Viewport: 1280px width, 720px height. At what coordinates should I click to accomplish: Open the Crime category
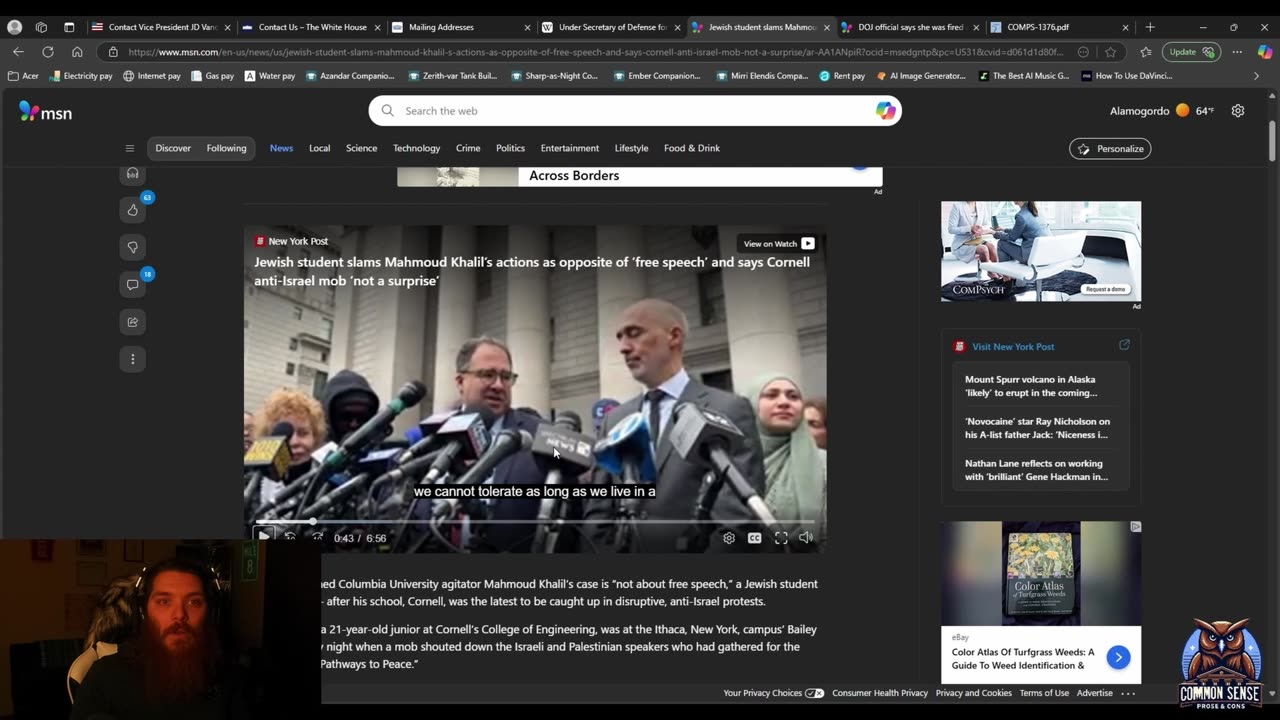[468, 148]
